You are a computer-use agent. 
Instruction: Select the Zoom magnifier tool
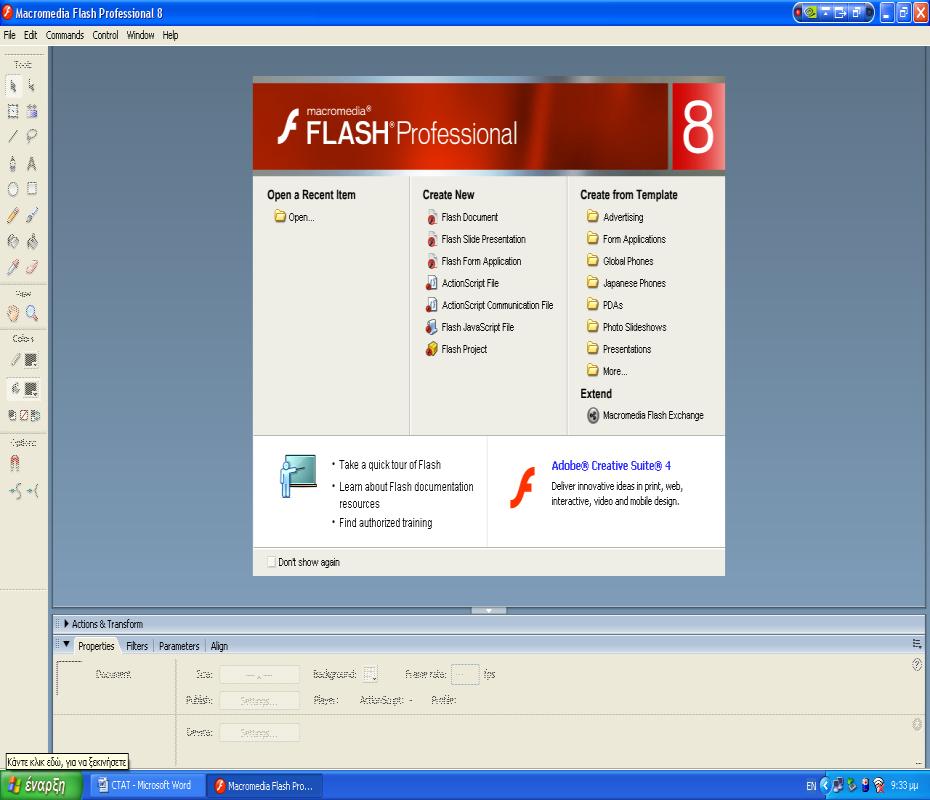32,313
